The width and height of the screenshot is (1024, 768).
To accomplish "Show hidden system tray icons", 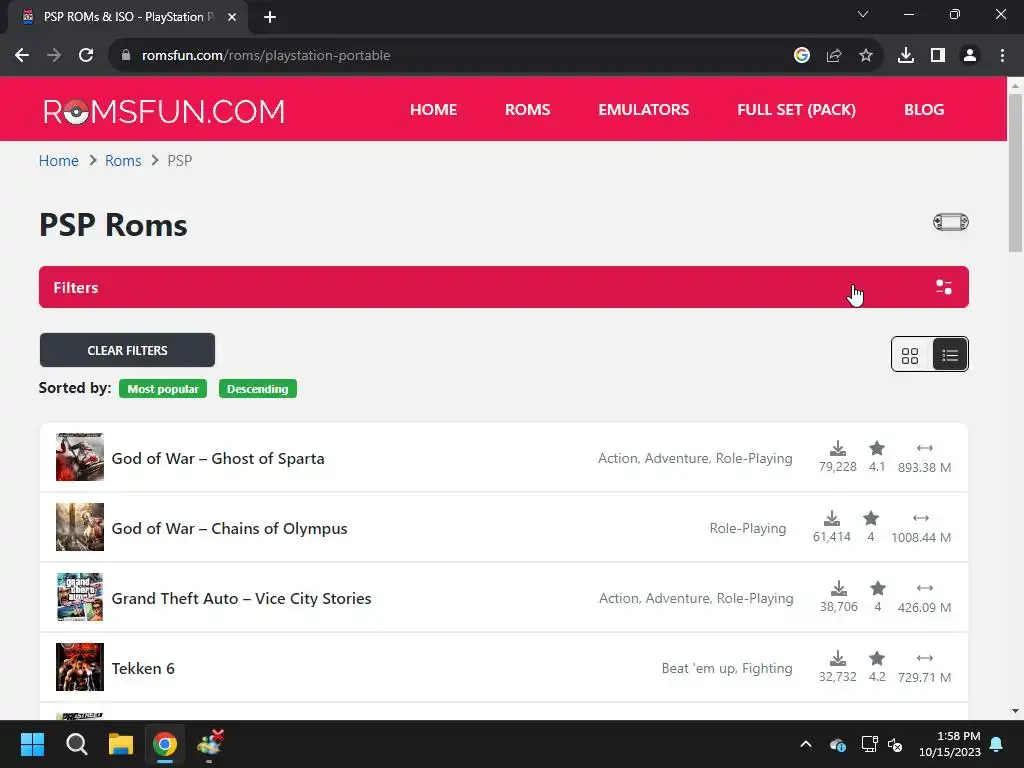I will [806, 744].
